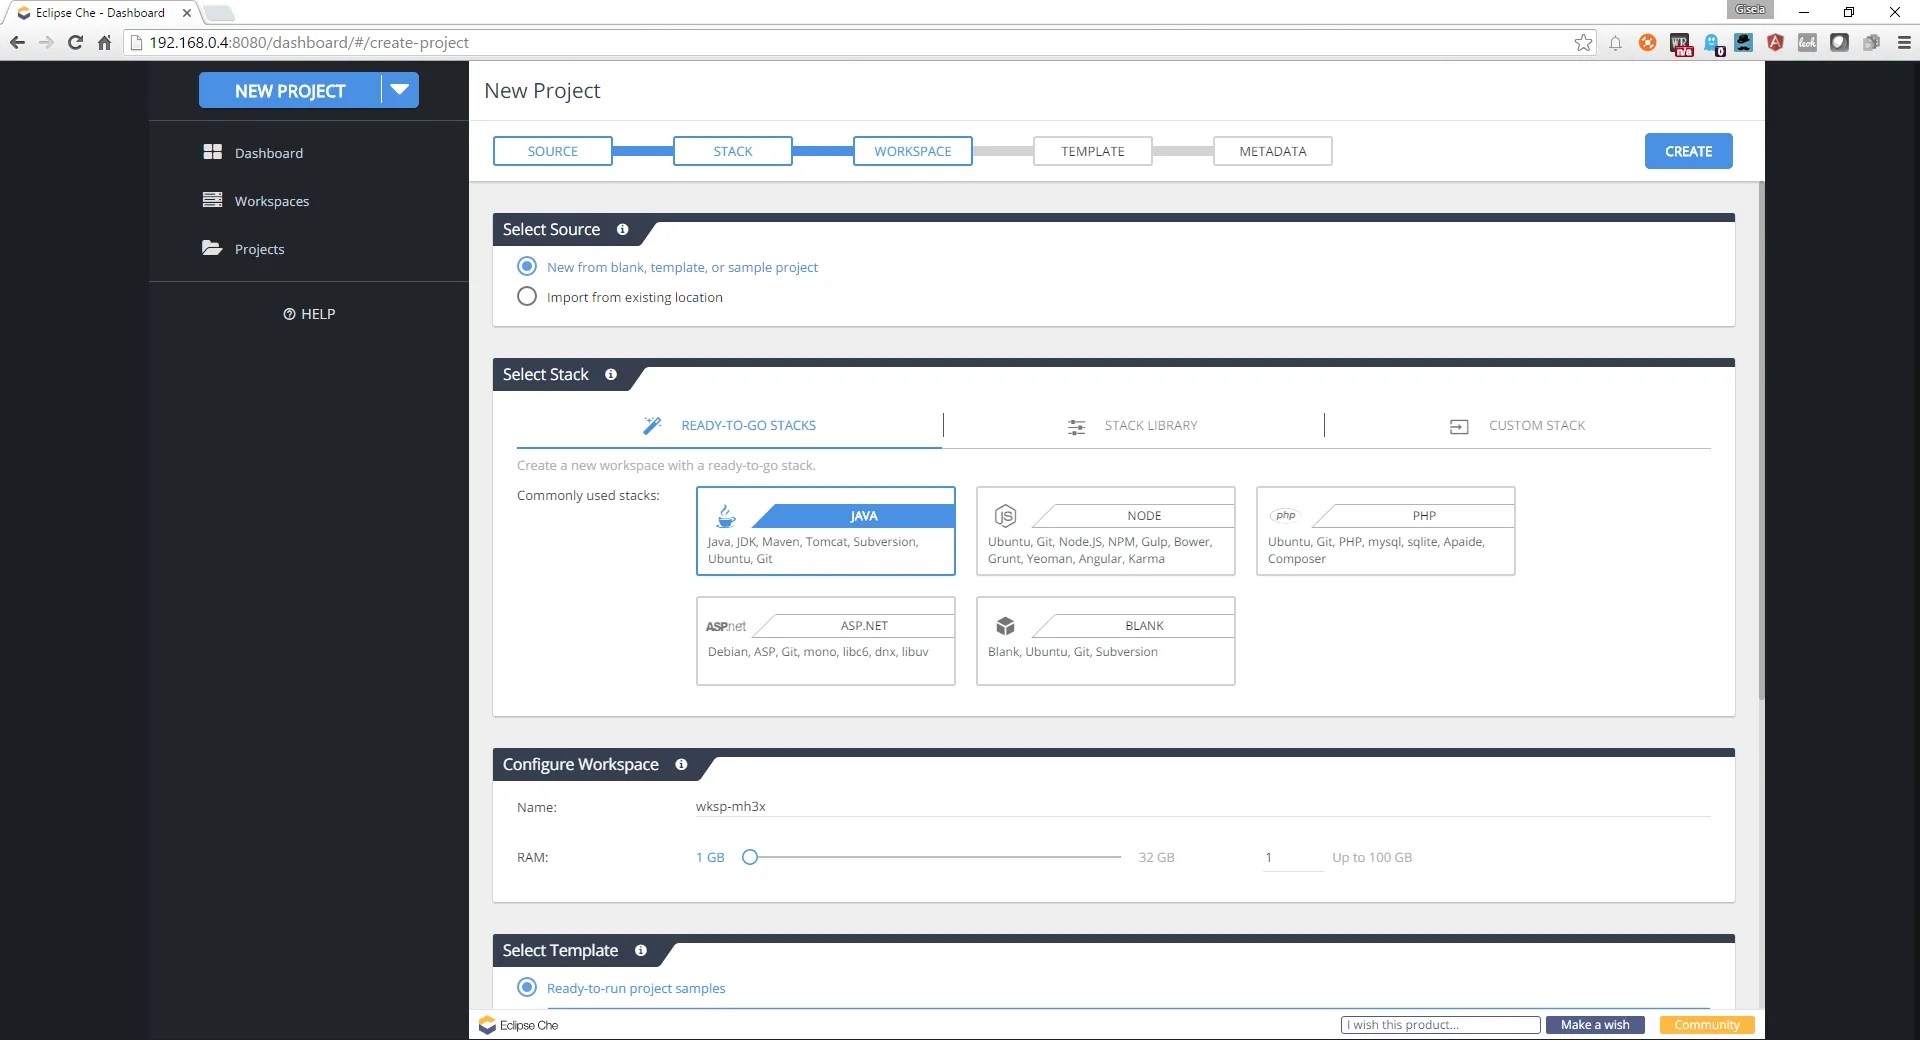
Task: Click the Gisela profile button
Action: (x=1750, y=9)
